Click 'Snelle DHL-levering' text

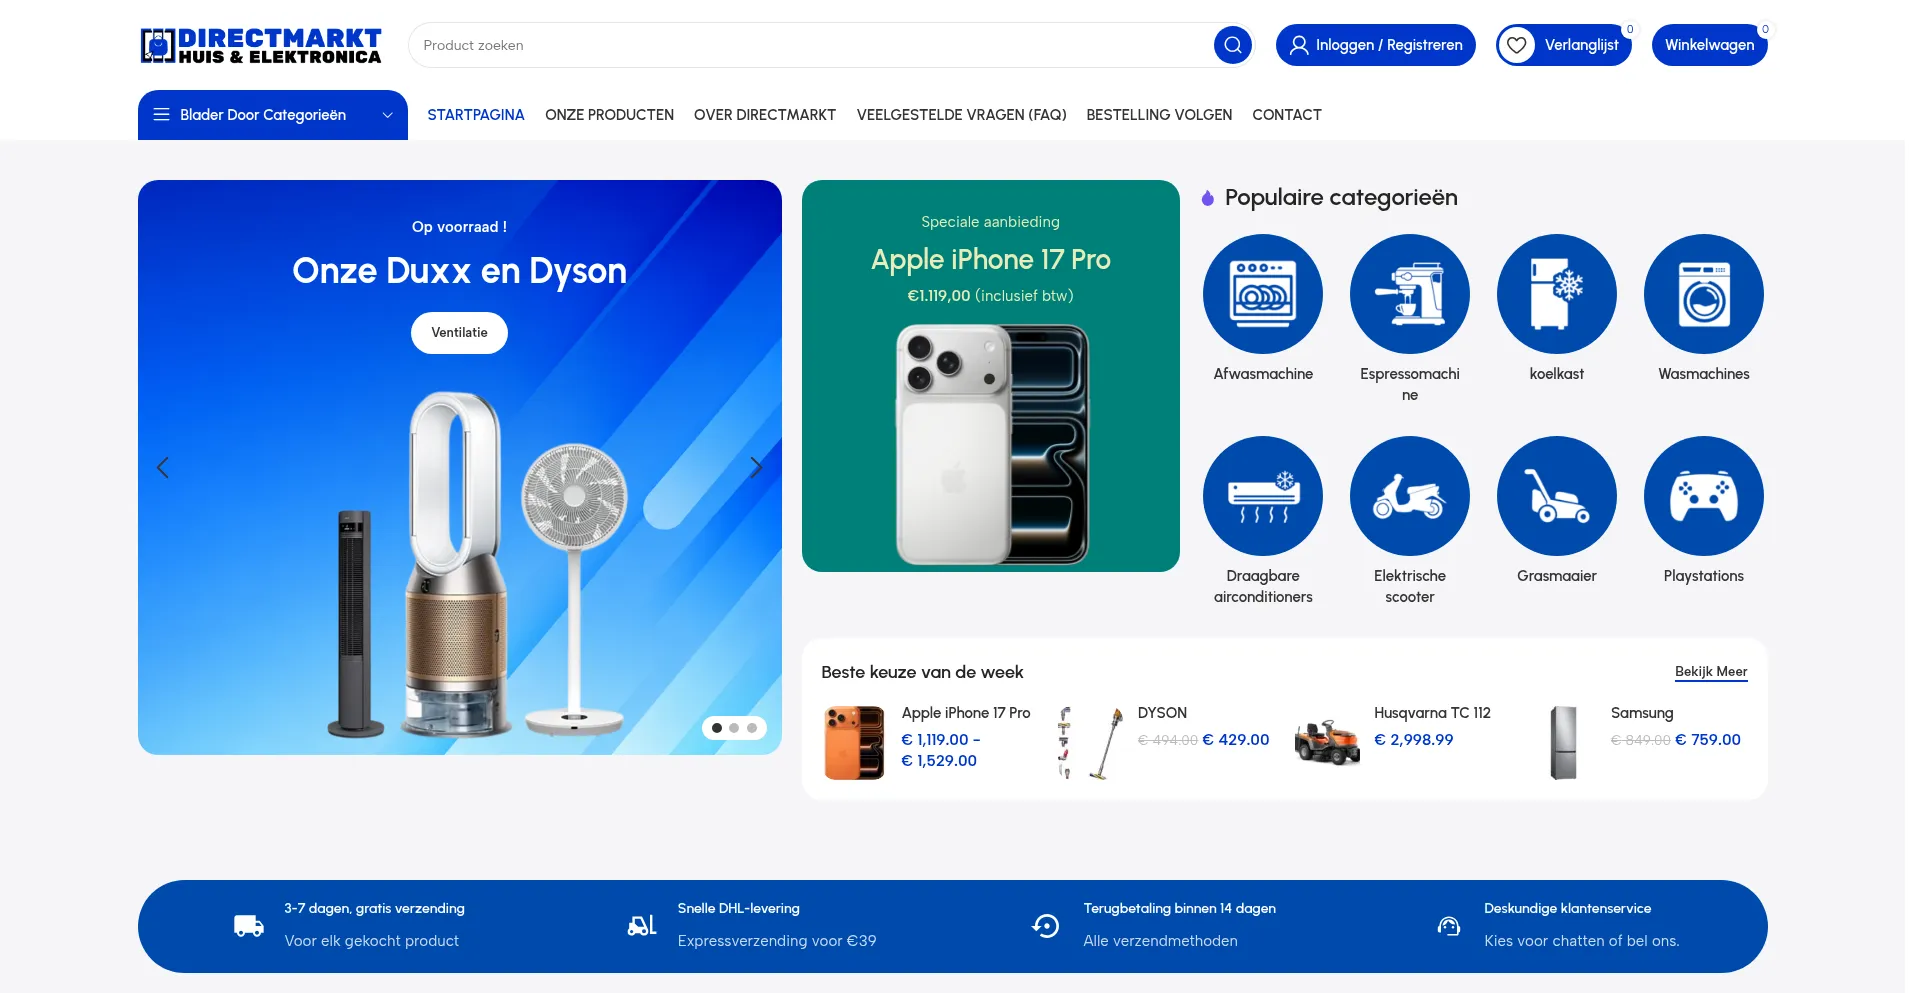[739, 908]
